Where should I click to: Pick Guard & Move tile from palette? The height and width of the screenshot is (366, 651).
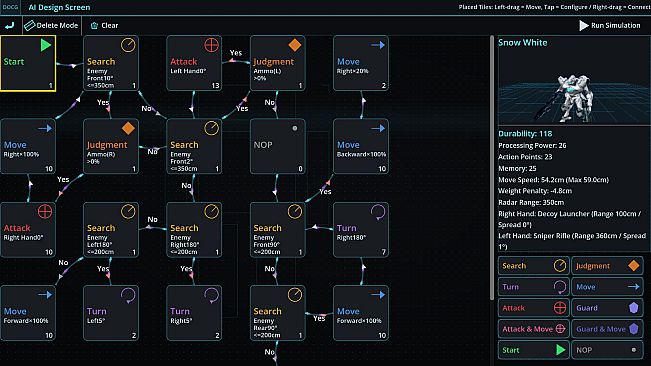tap(607, 329)
